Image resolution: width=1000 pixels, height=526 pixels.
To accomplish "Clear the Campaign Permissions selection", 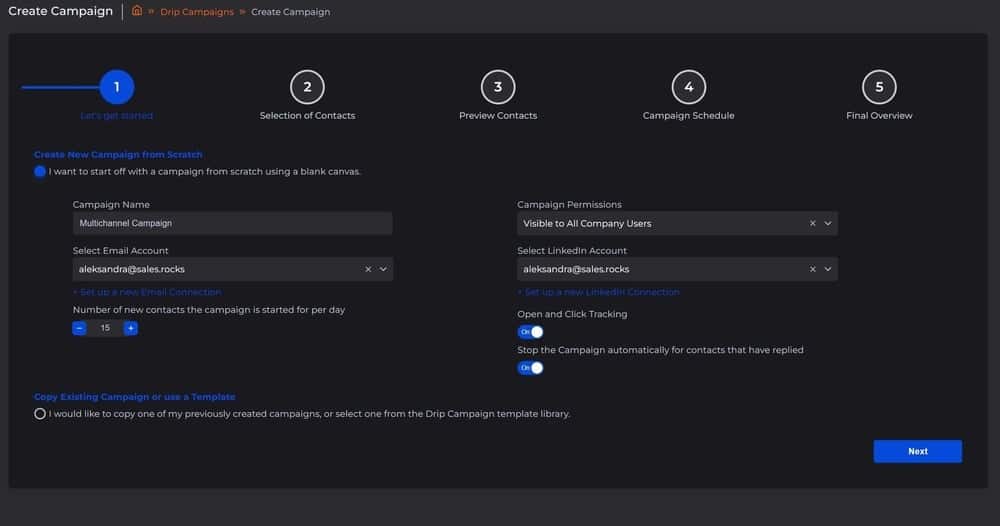I will 812,224.
